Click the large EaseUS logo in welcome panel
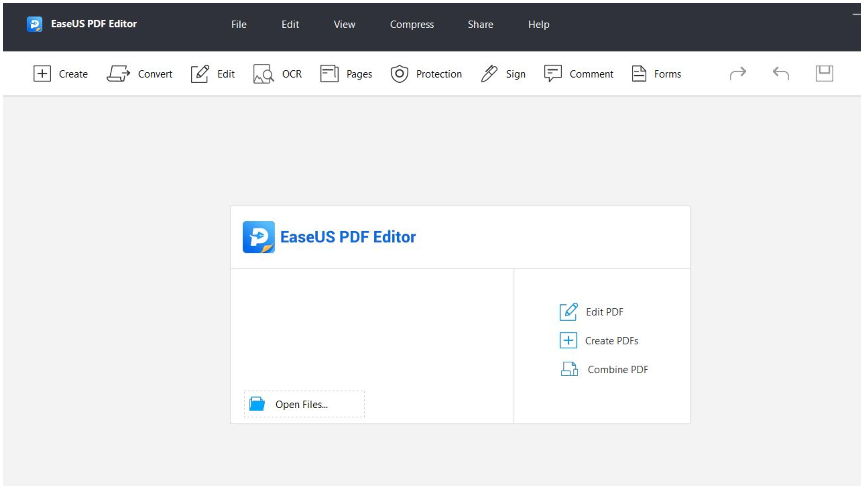 (259, 237)
